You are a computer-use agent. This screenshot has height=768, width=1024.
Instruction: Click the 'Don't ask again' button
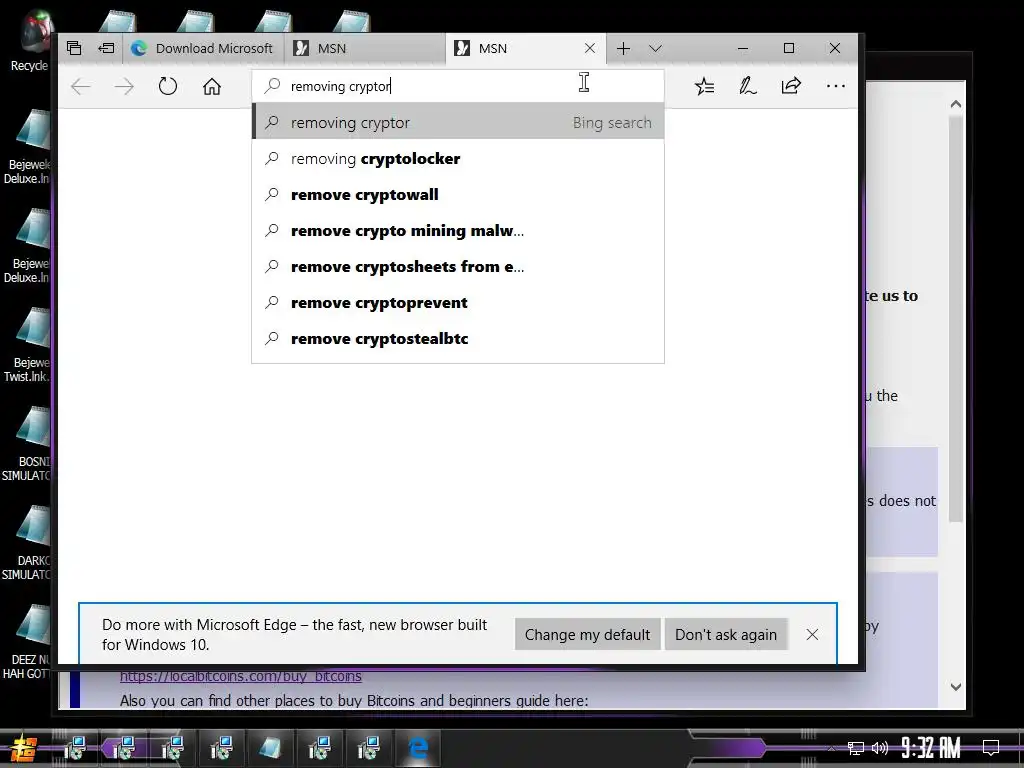[x=726, y=634]
